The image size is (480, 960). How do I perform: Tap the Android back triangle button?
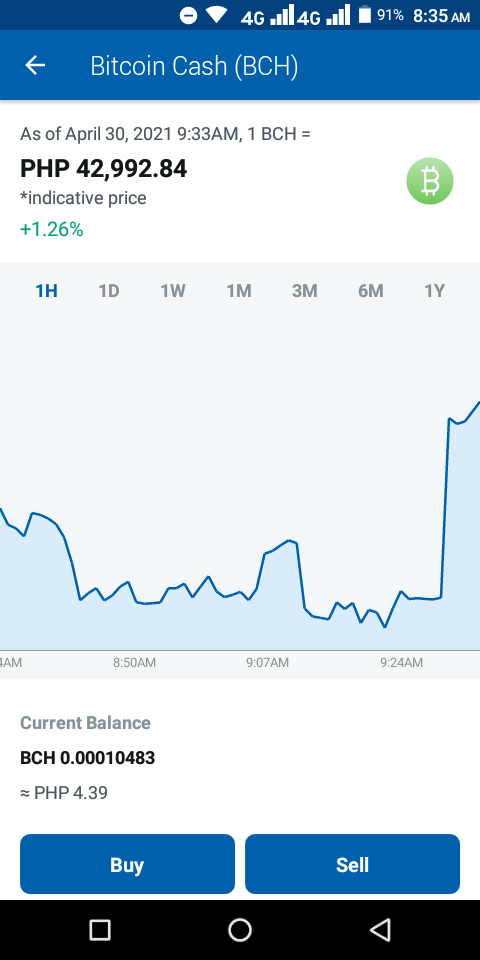pyautogui.click(x=380, y=929)
